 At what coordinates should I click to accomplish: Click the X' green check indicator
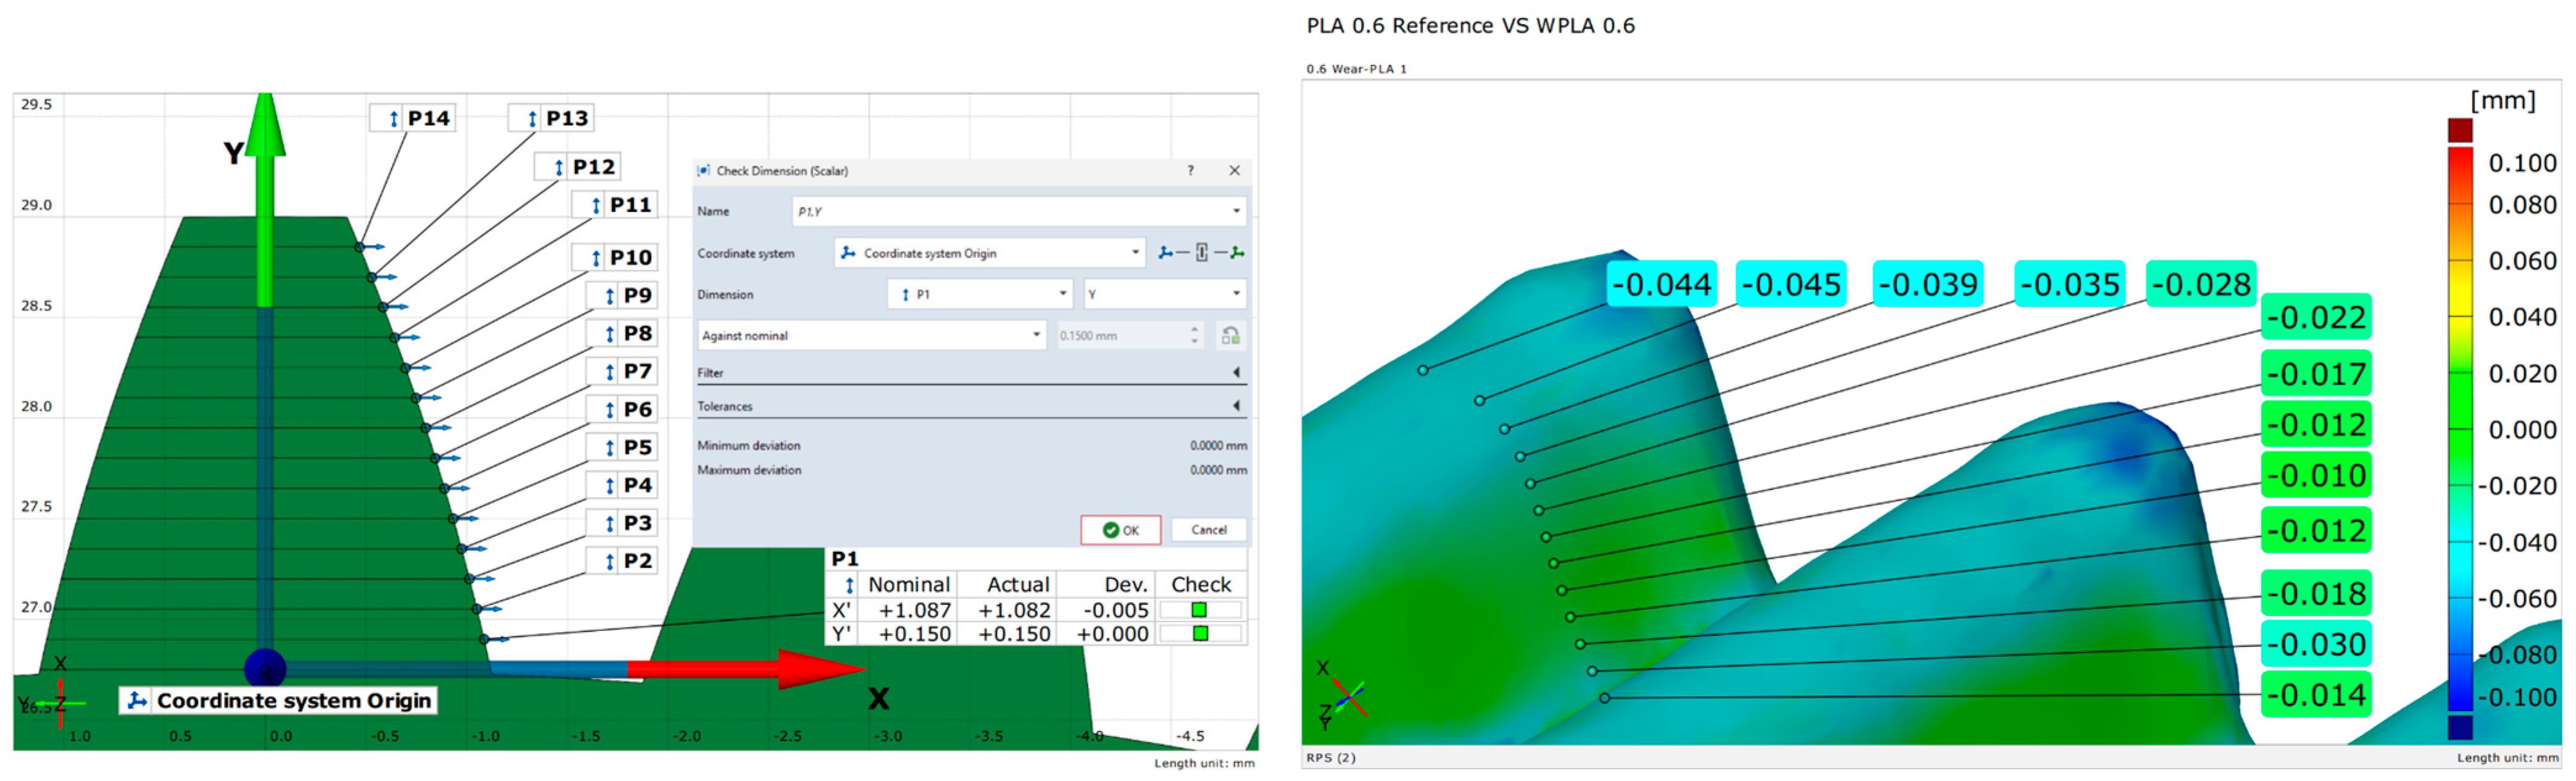pos(1199,610)
